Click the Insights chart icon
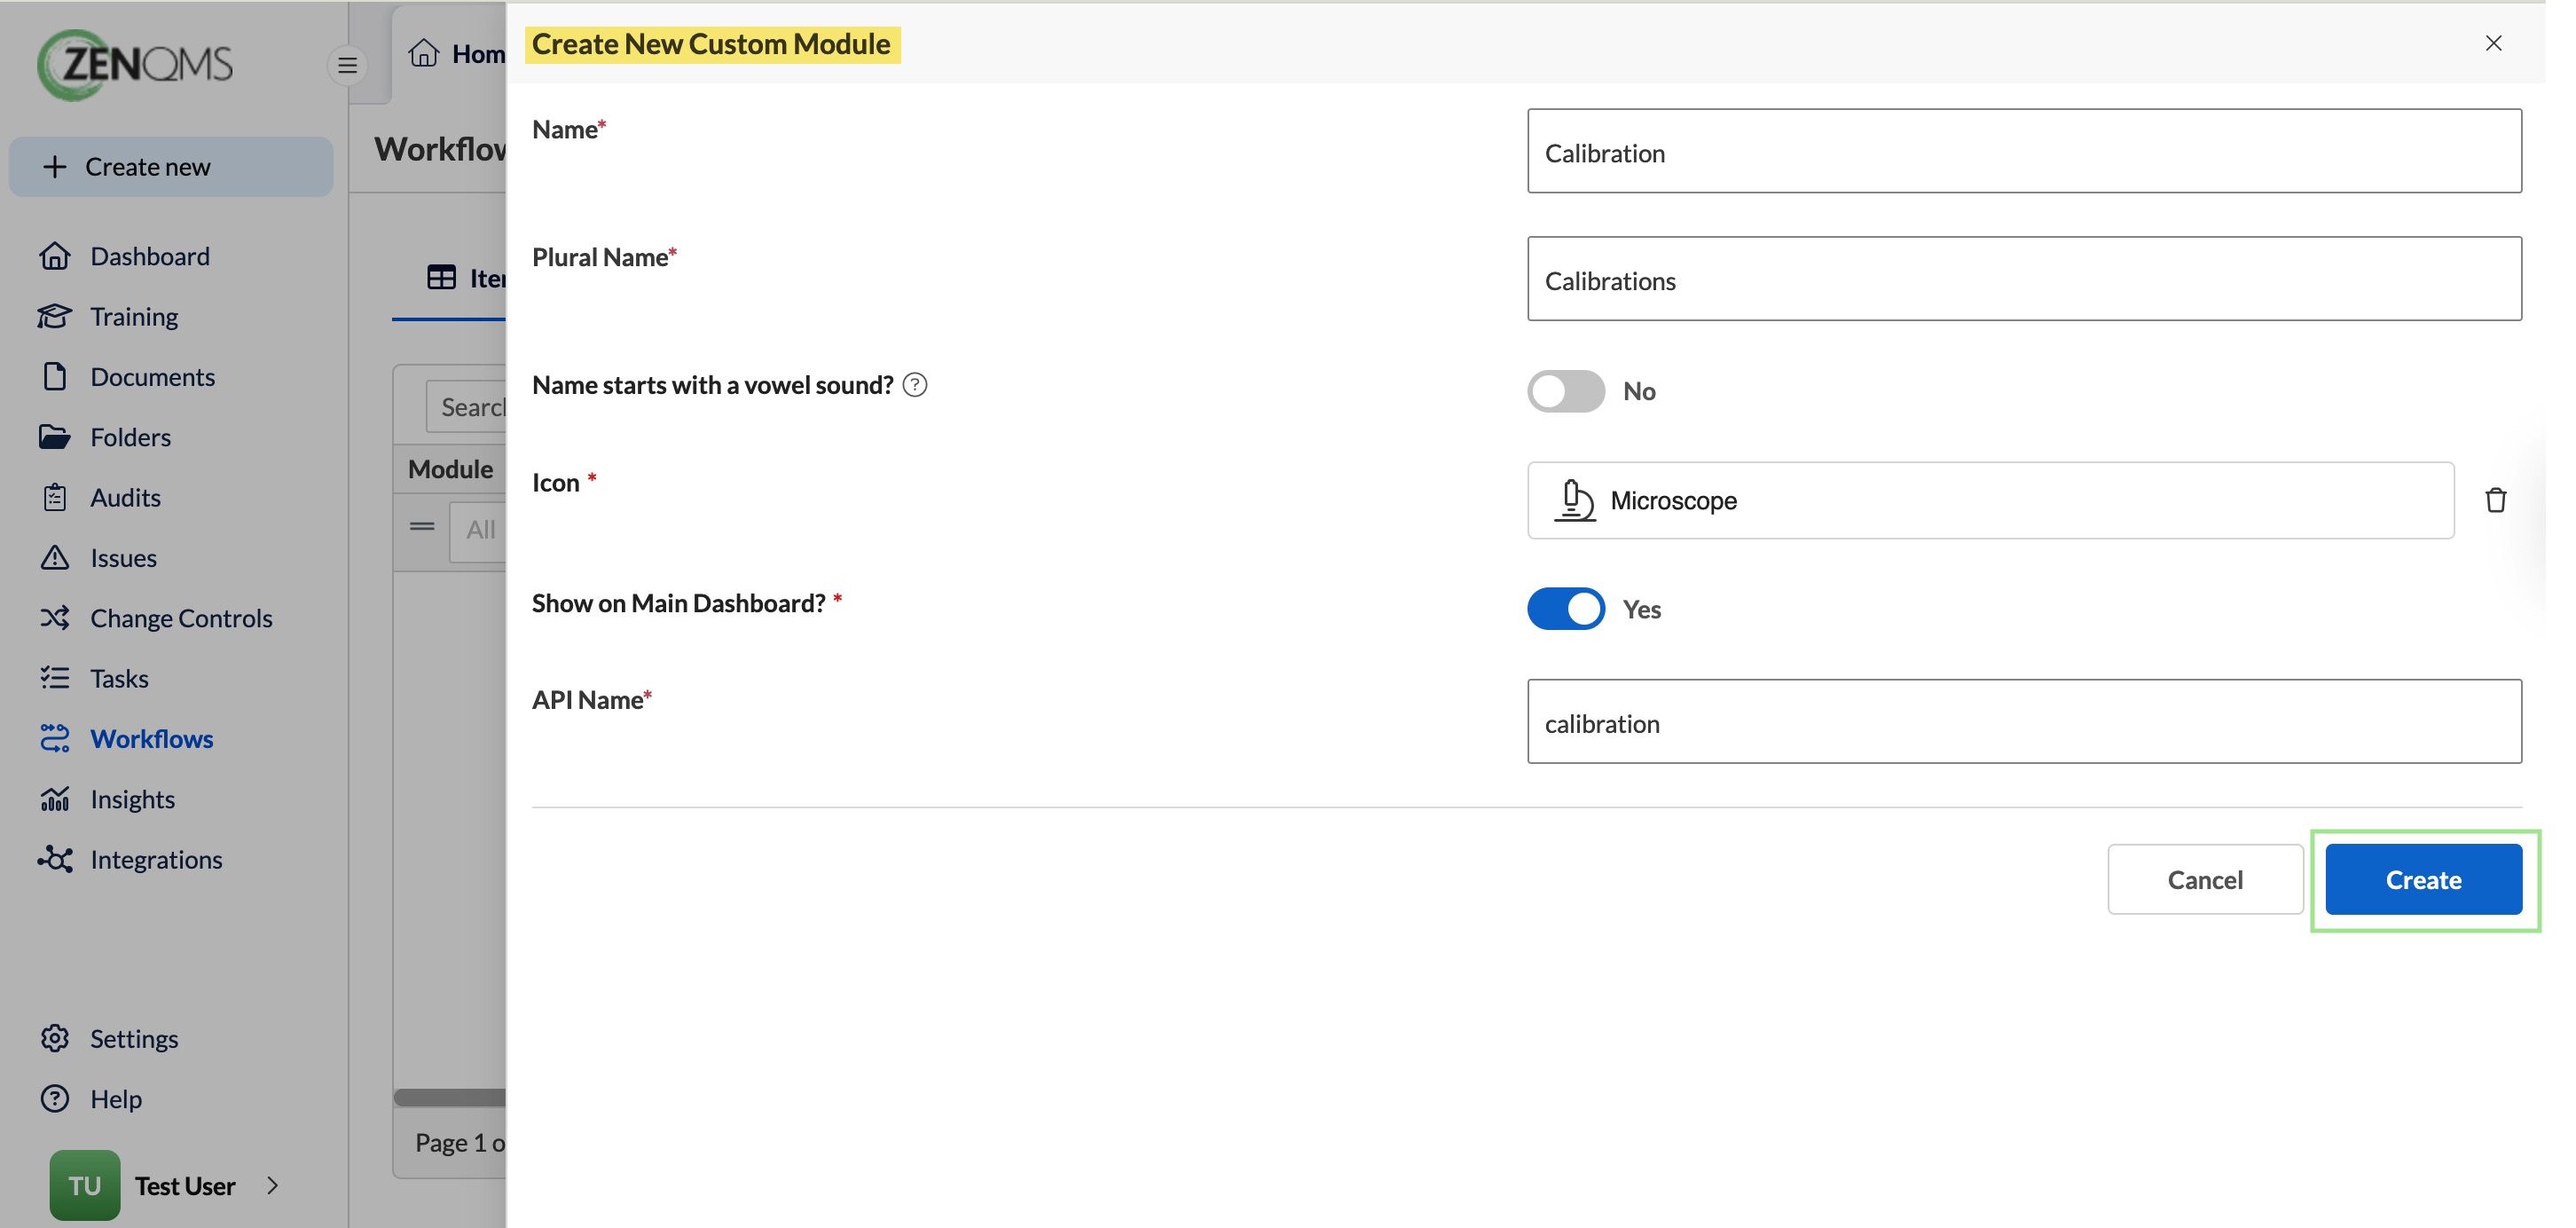This screenshot has height=1228, width=2576. [55, 799]
